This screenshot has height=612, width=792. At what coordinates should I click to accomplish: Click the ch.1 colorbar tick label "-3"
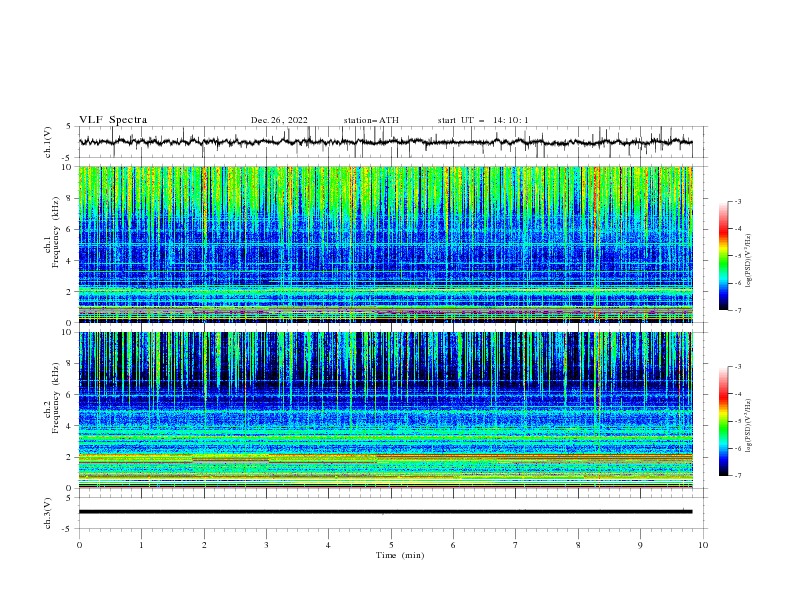pyautogui.click(x=738, y=201)
